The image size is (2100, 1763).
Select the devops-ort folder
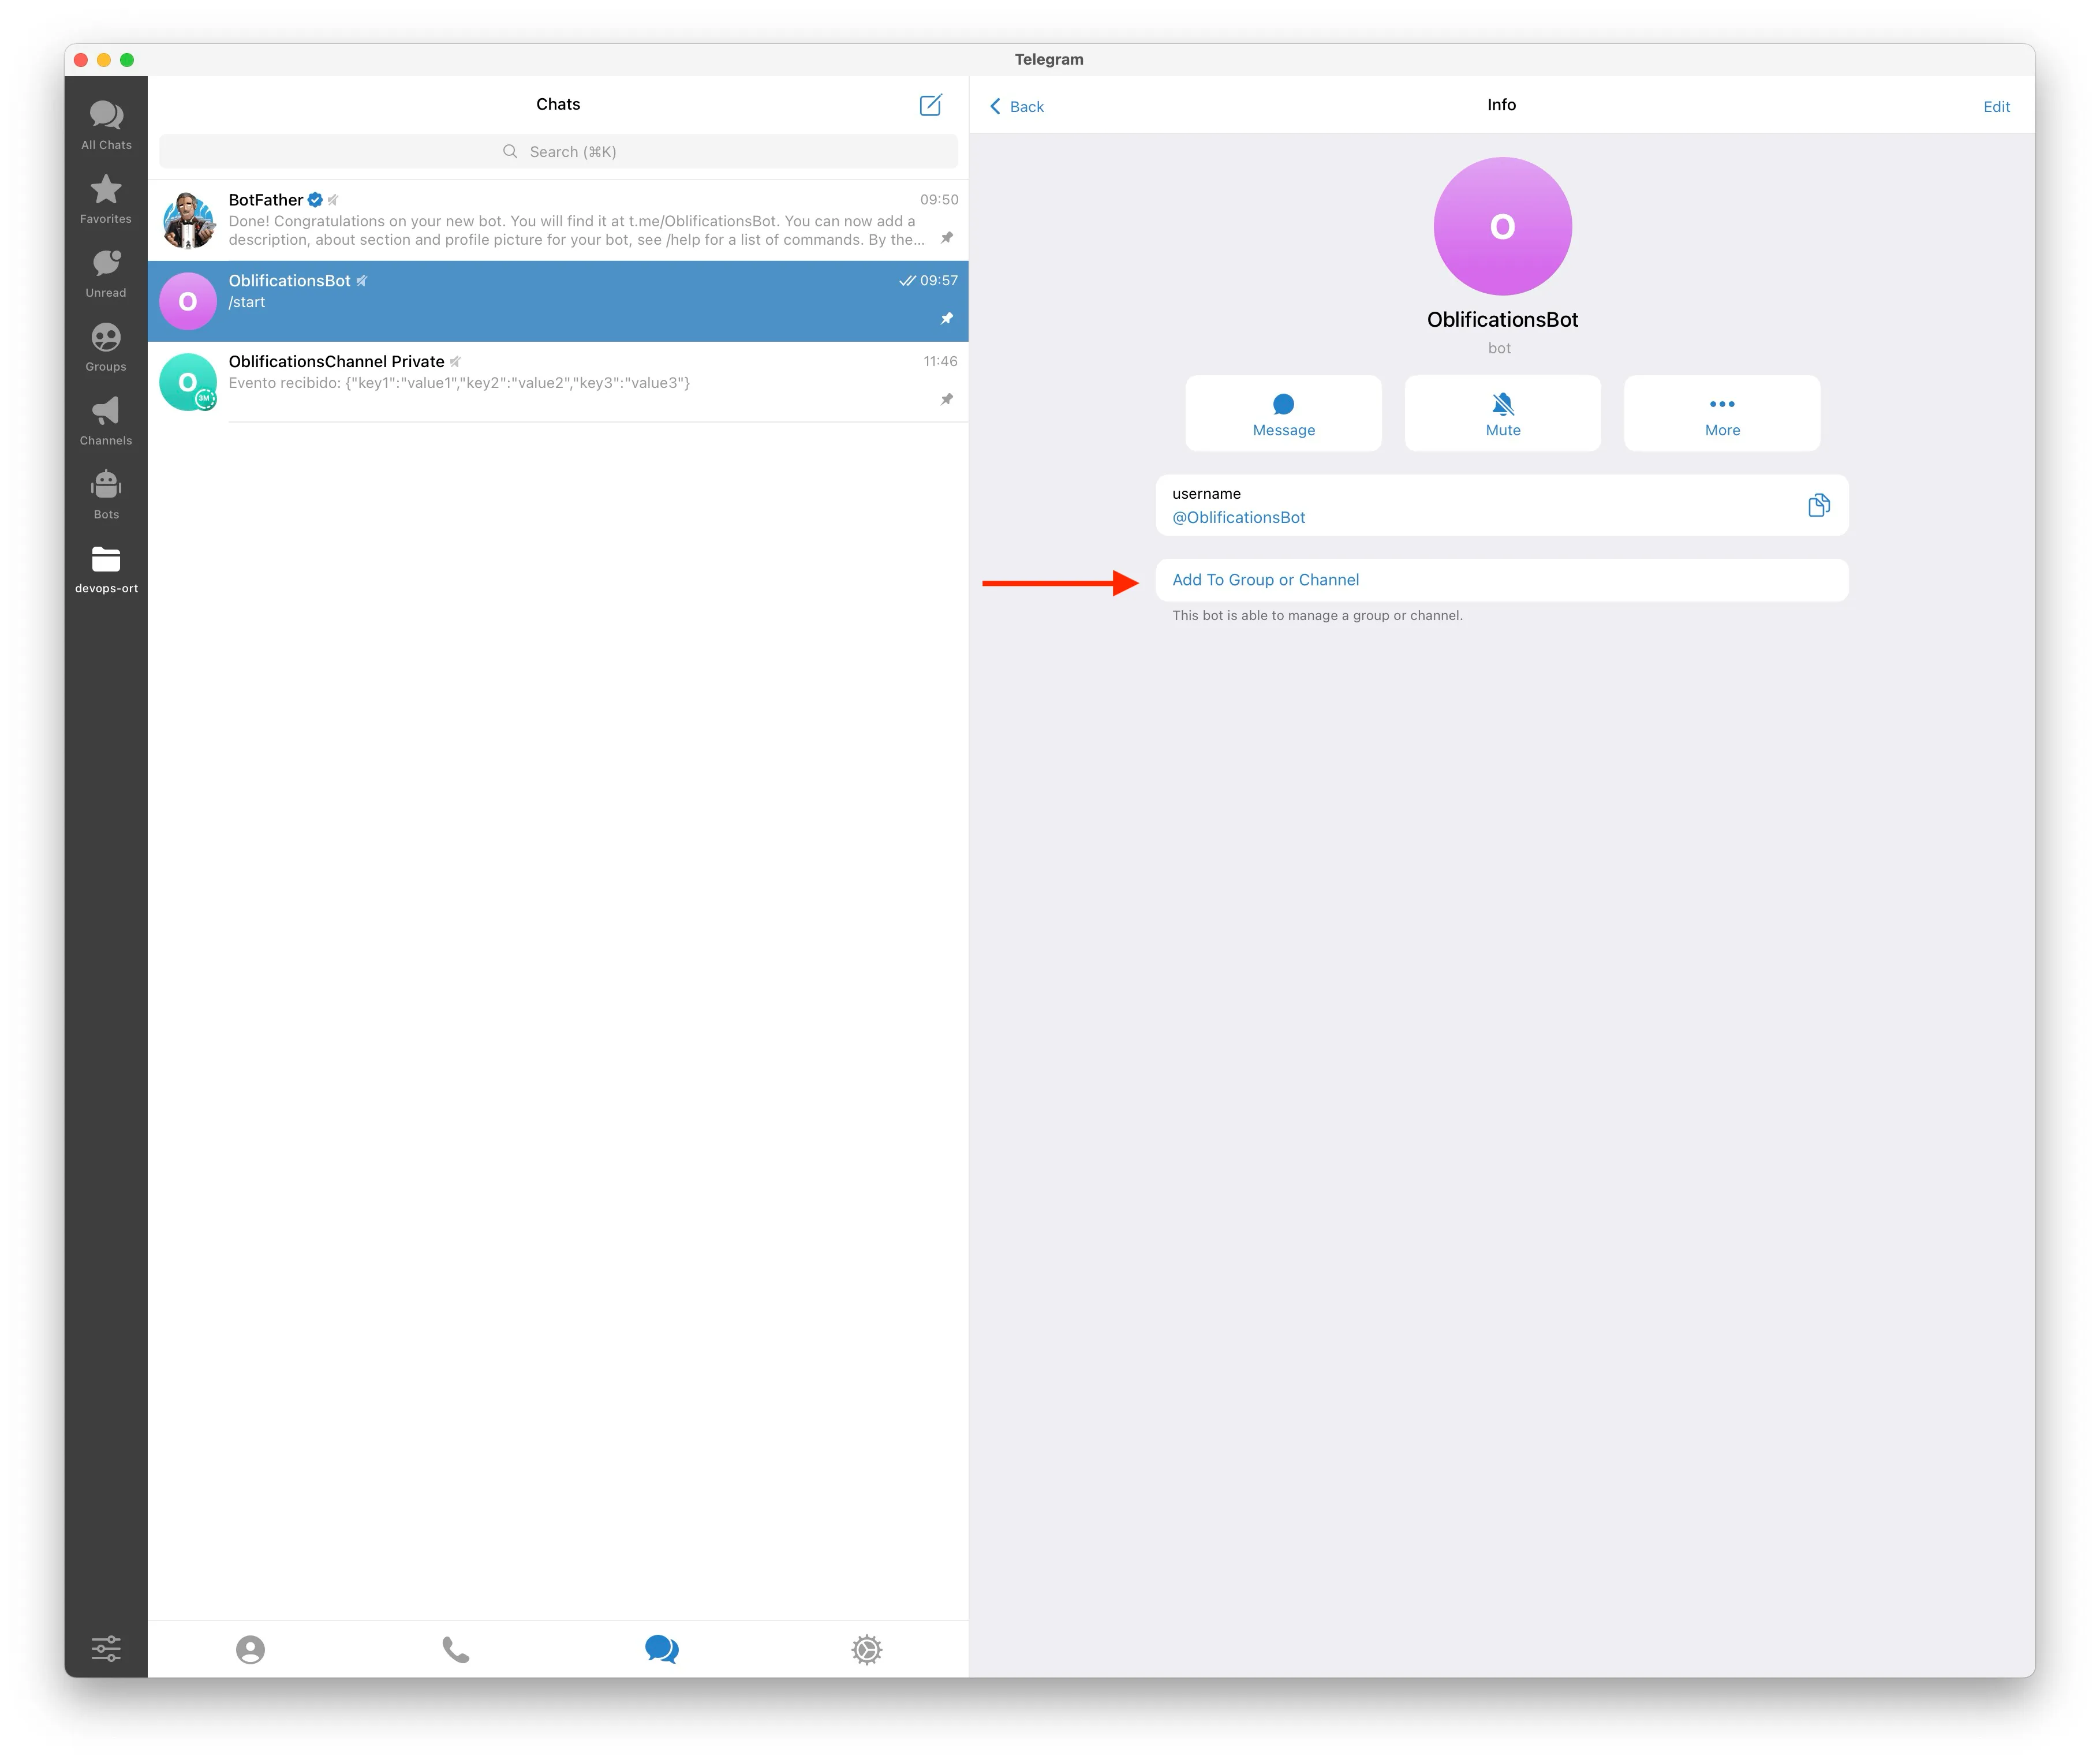click(106, 569)
